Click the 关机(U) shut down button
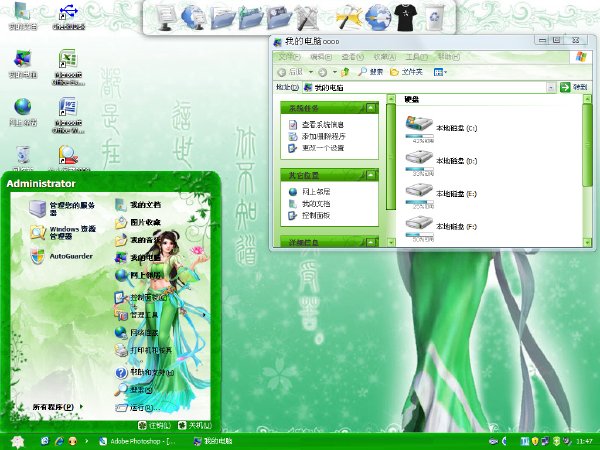The height and width of the screenshot is (450, 600). pos(195,425)
